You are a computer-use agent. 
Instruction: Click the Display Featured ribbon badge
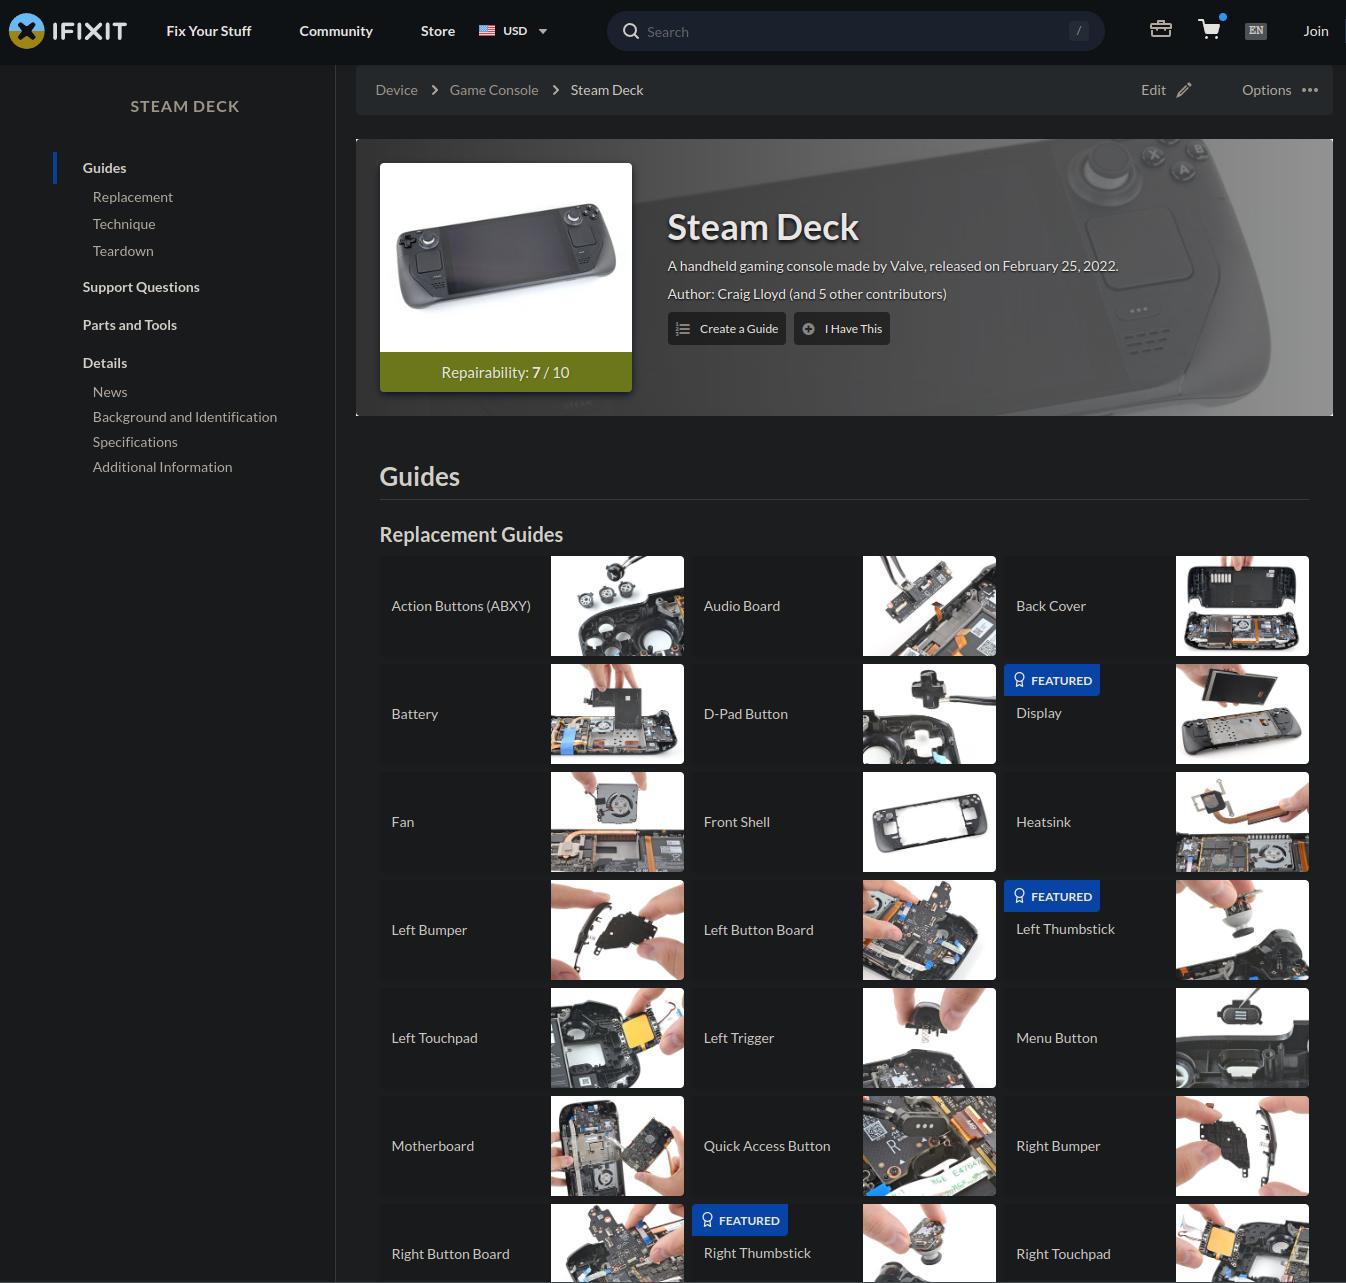coord(1052,680)
